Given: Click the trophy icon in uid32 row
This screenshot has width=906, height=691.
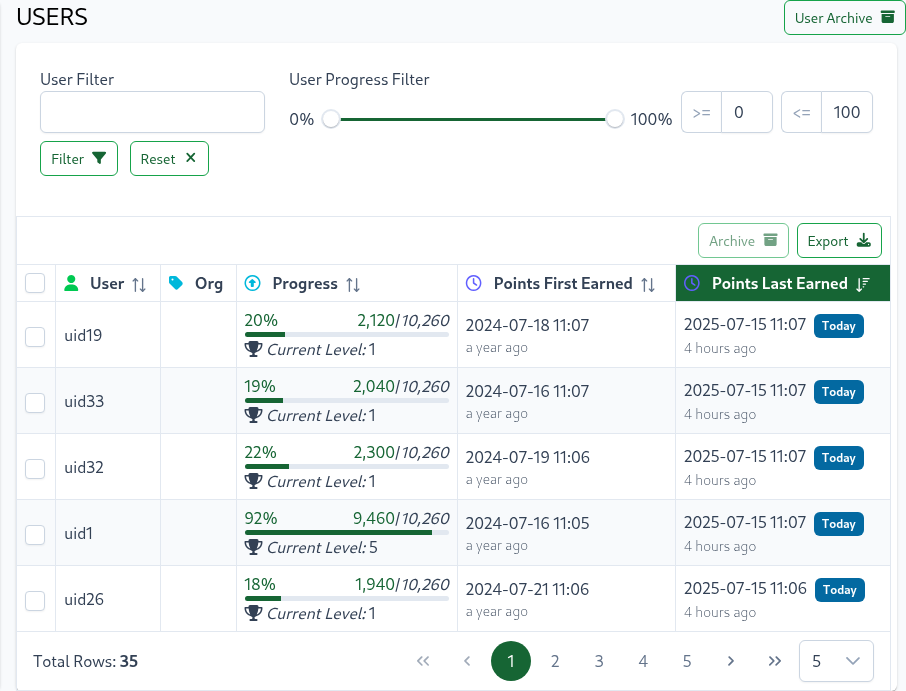Looking at the screenshot, I should (253, 481).
